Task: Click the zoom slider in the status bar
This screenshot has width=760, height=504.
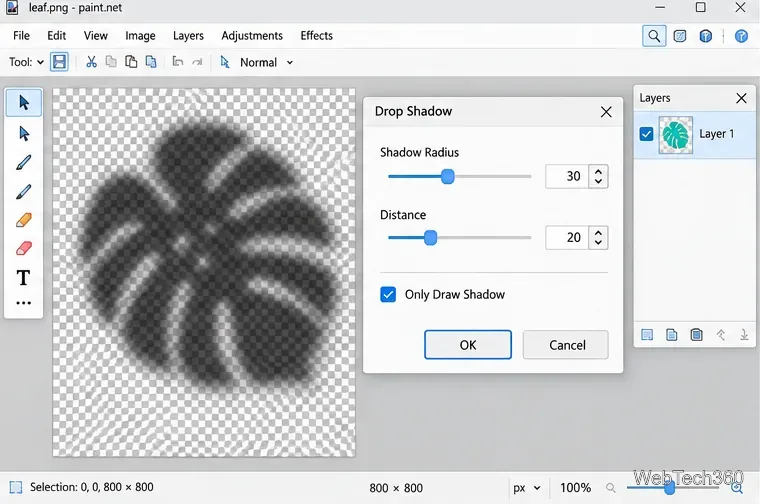Action: 669,488
